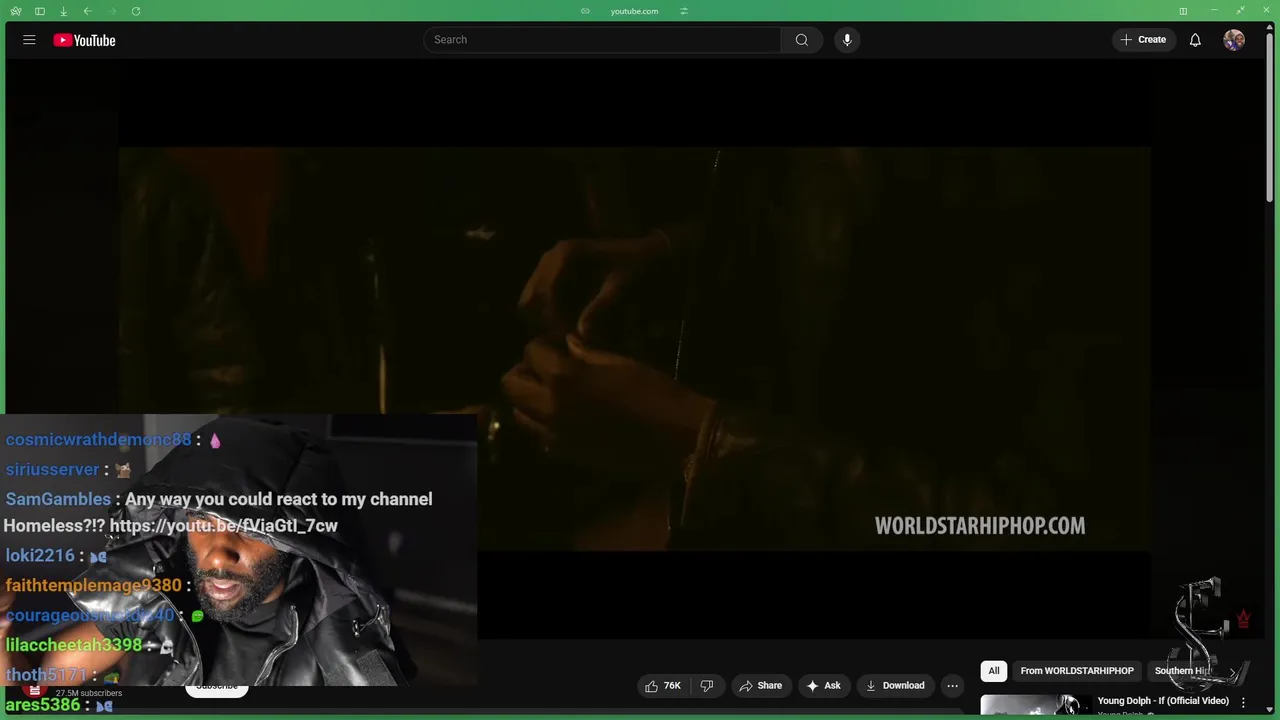
Task: Dislike the video with thumbs down
Action: point(707,685)
